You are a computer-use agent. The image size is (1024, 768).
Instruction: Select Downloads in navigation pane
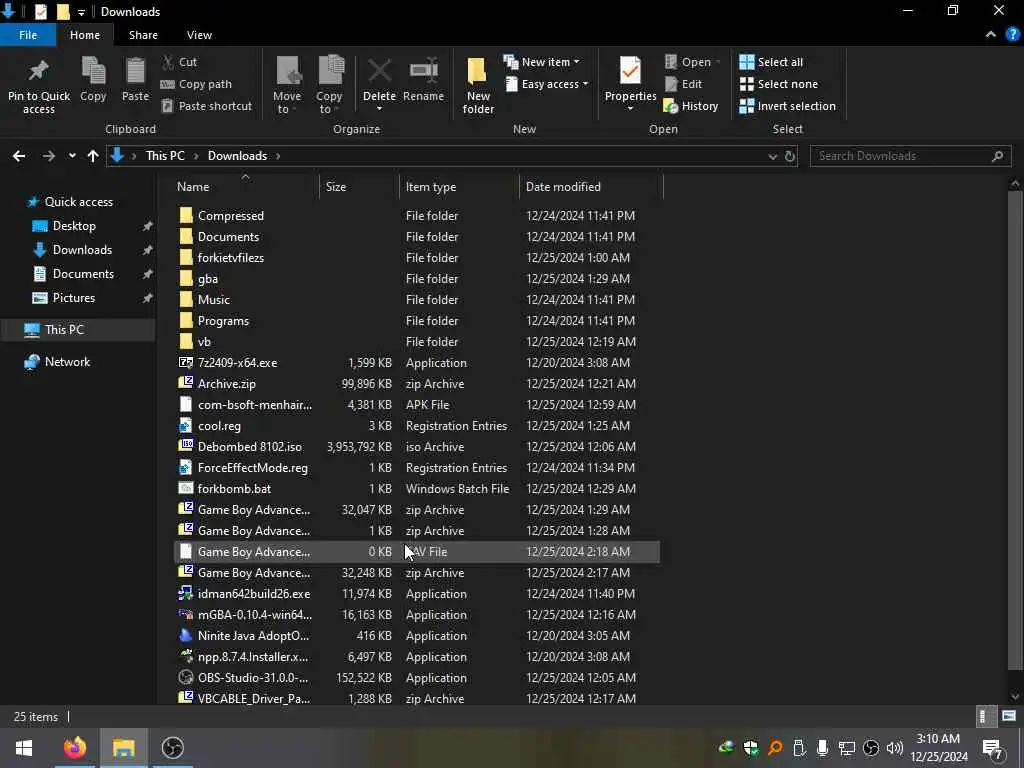click(82, 250)
